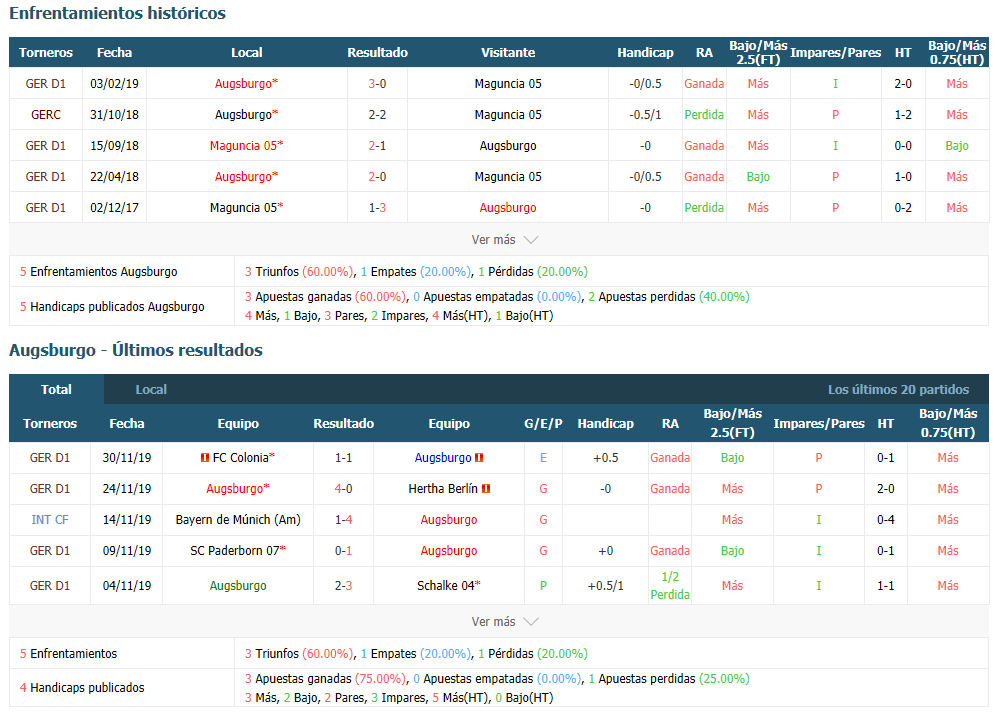Click the red card icon beside Hertha Berlín
Screen dimensions: 1000x720
pyautogui.click(x=486, y=489)
